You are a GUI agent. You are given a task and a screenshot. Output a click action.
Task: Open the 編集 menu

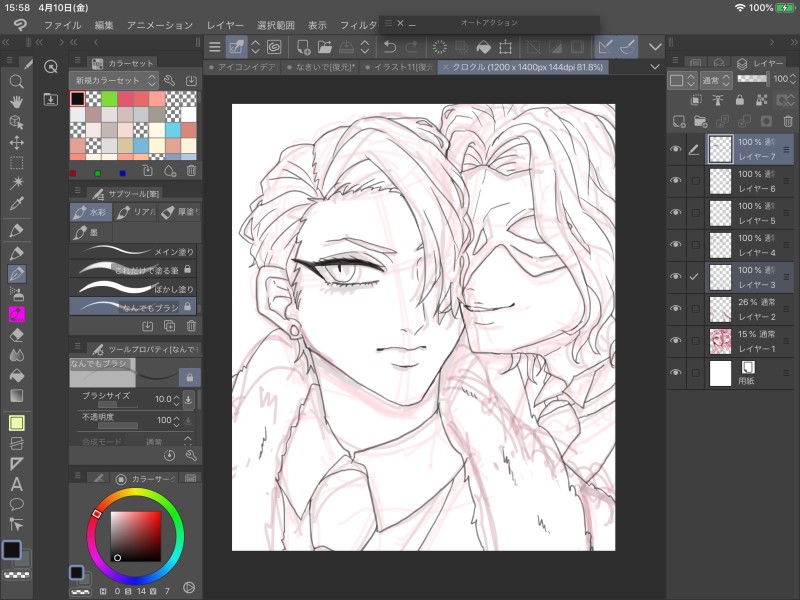(x=104, y=25)
